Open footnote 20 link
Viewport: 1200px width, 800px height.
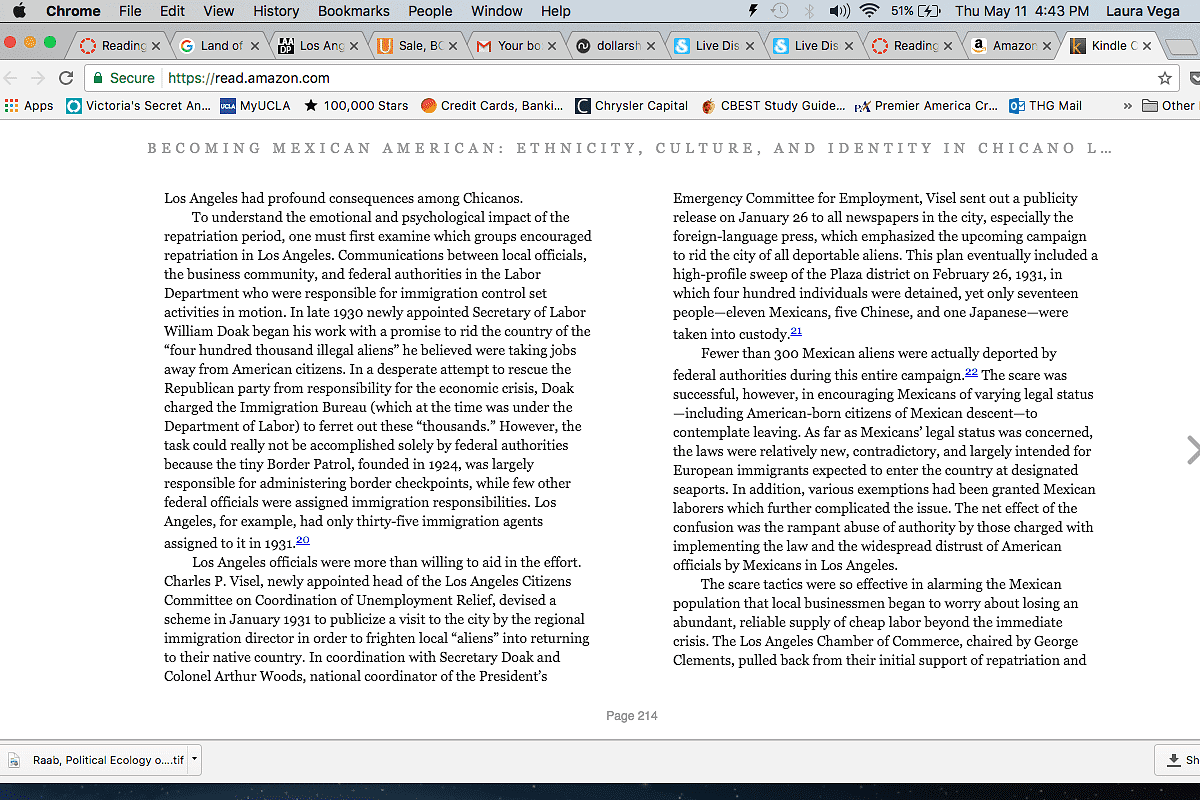[303, 540]
